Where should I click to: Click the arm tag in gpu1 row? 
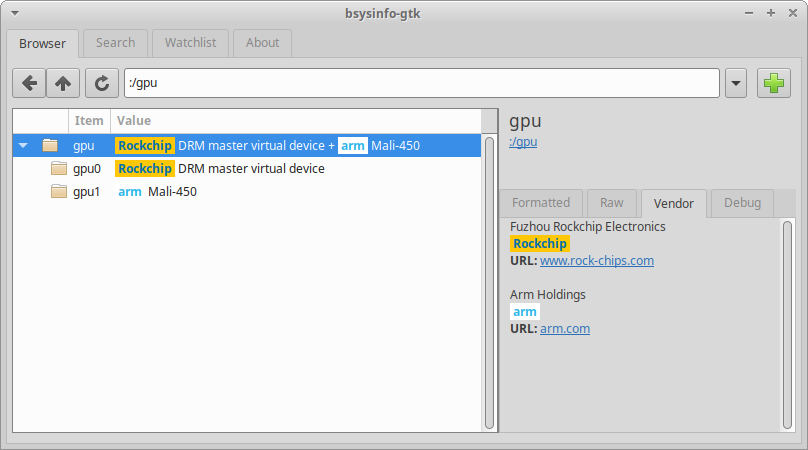[x=130, y=192]
